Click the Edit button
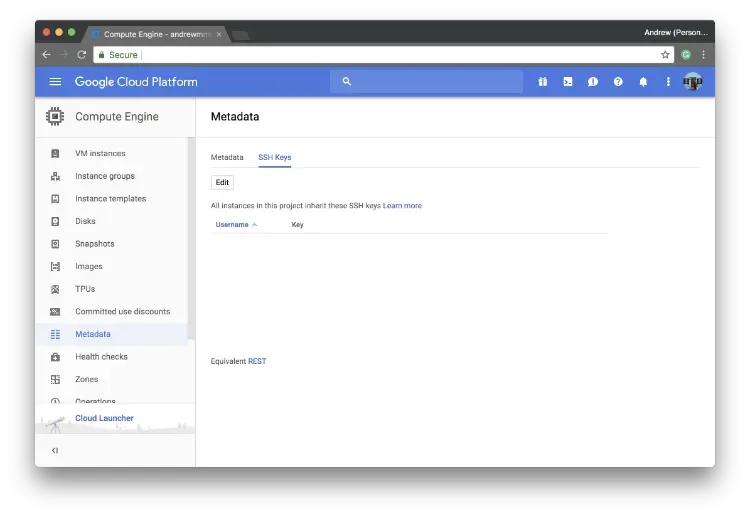The width and height of the screenshot is (750, 517). point(222,182)
